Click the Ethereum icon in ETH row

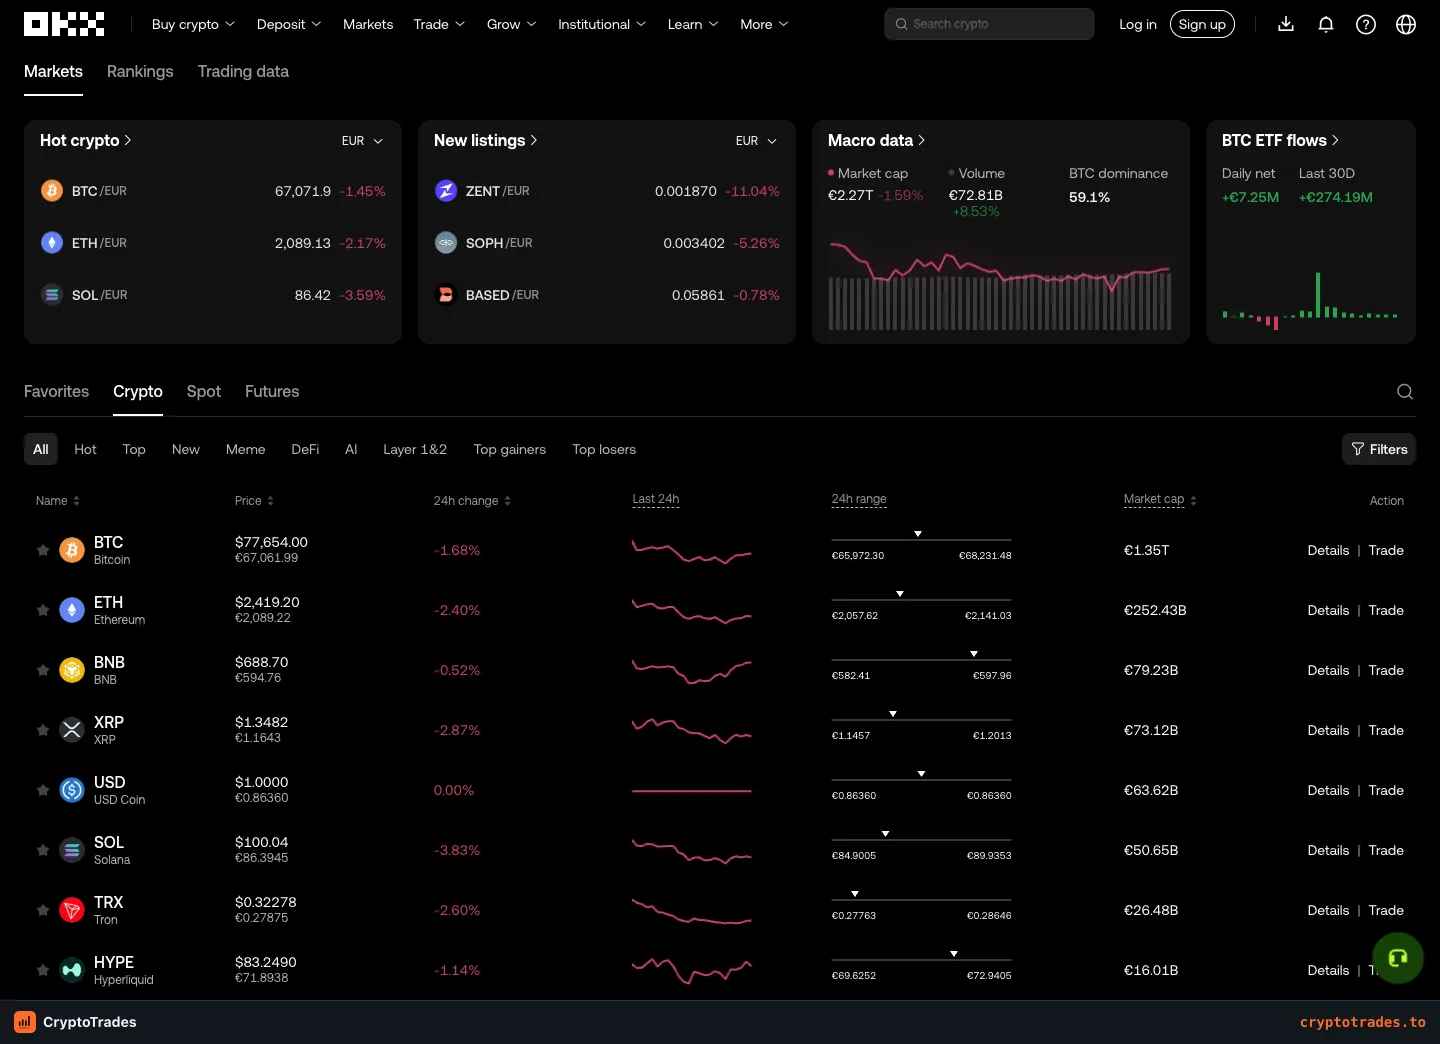tap(72, 610)
